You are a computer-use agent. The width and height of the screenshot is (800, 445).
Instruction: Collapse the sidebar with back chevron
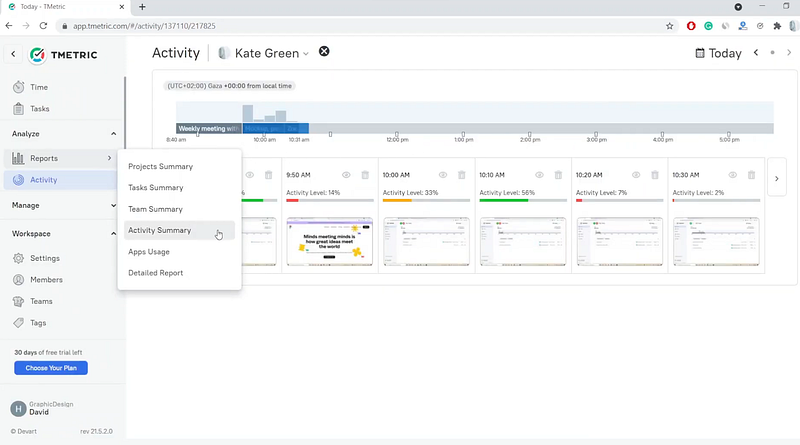tap(13, 54)
